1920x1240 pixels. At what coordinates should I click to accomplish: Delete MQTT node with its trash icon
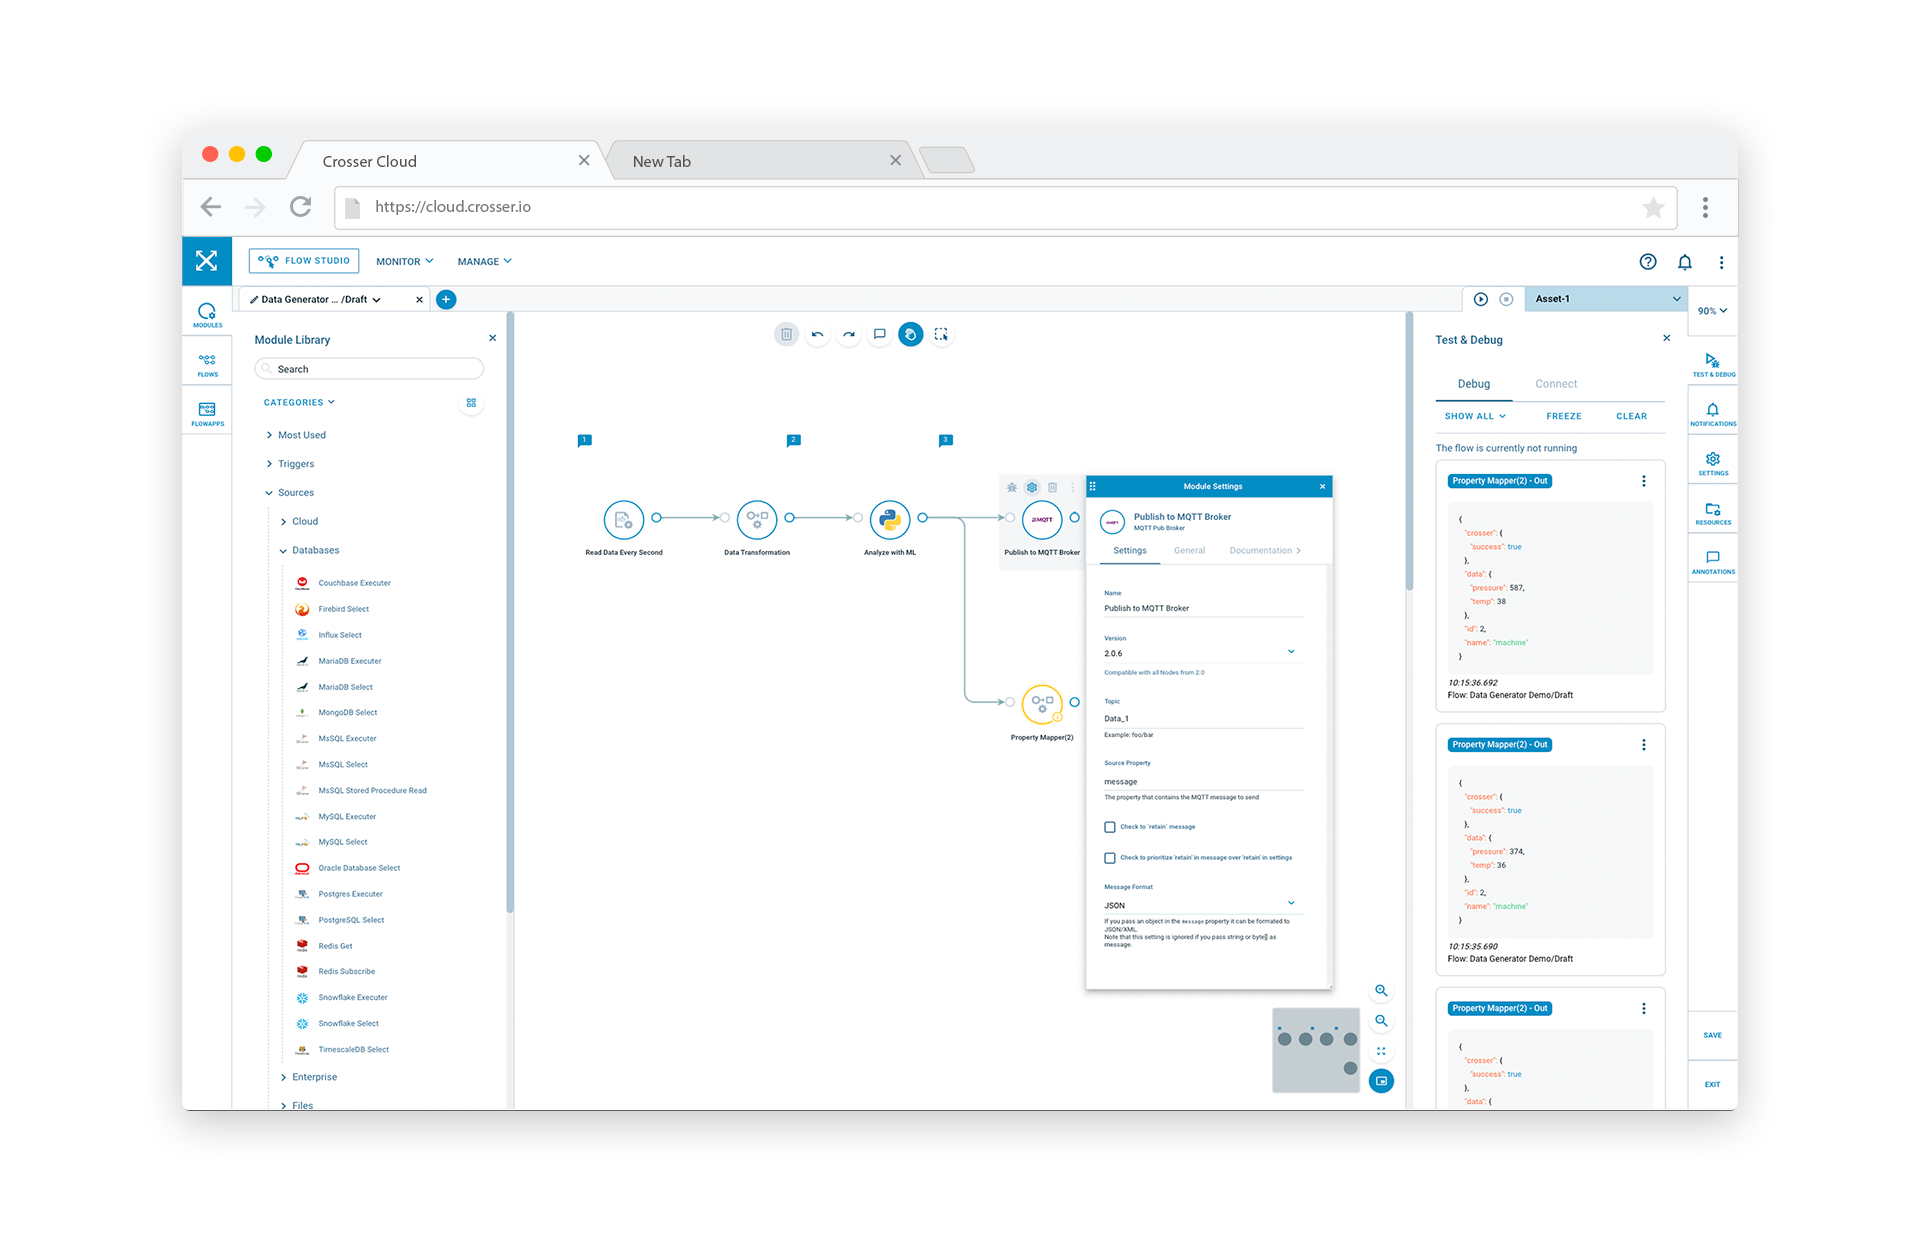[x=1052, y=487]
